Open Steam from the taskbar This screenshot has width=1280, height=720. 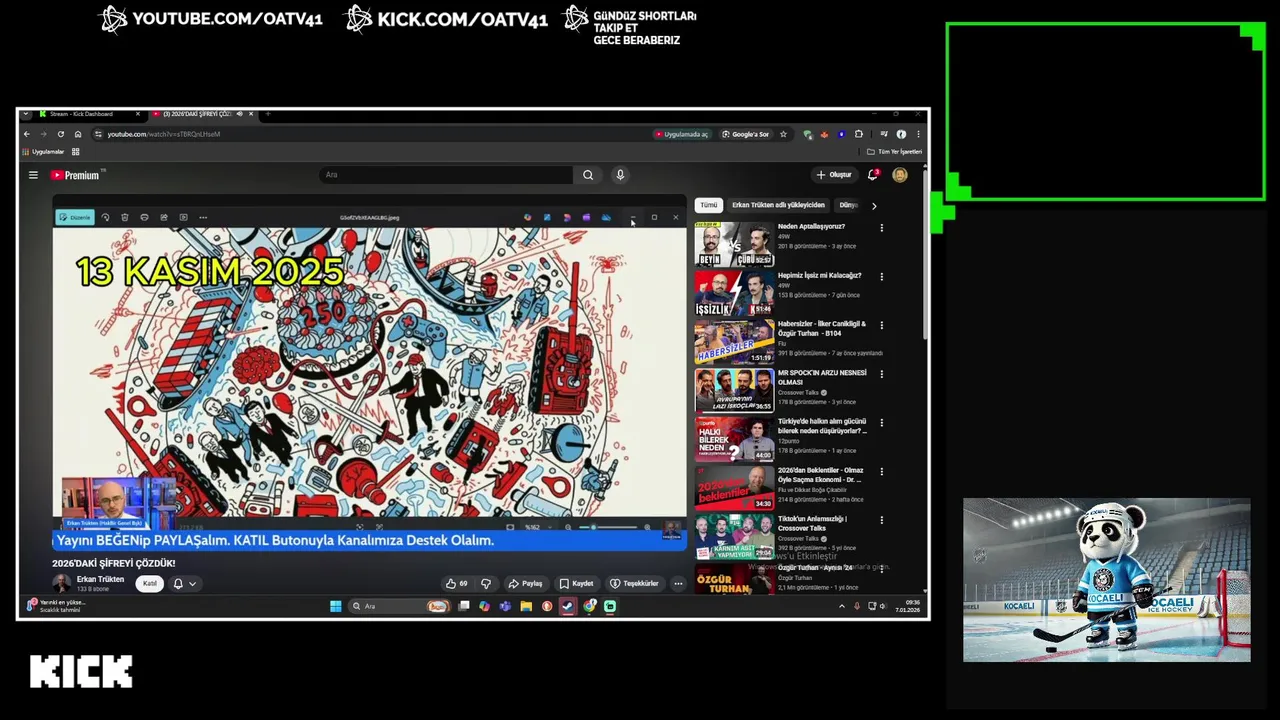click(x=568, y=606)
